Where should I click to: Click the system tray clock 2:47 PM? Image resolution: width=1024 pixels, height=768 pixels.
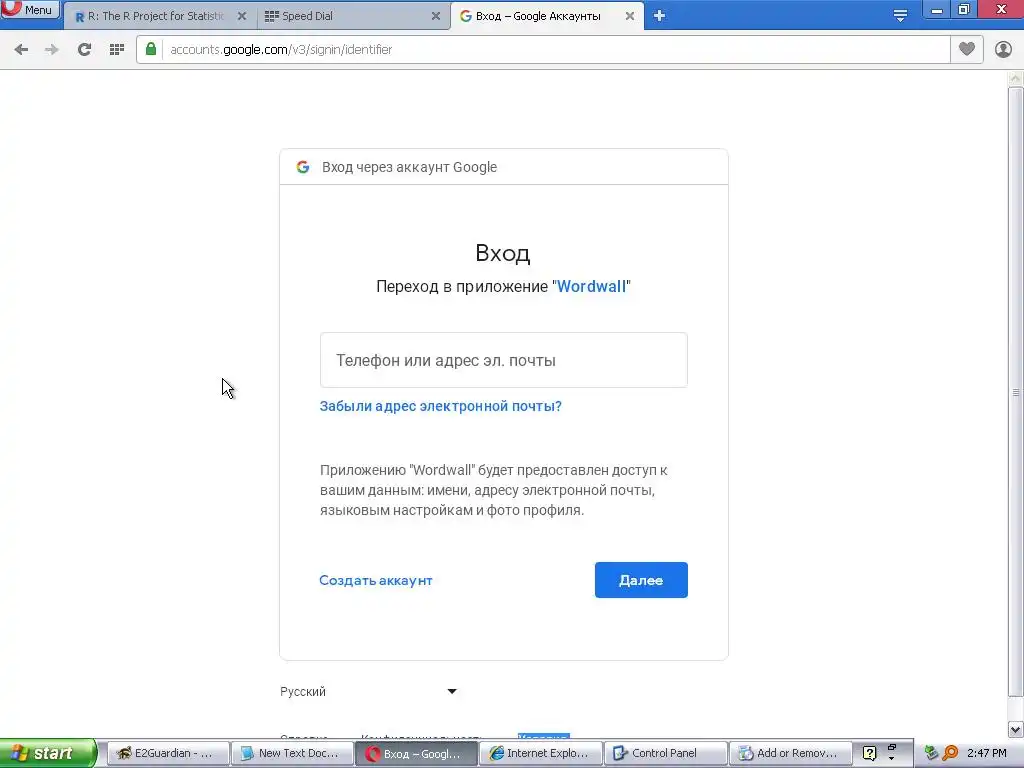[x=987, y=754]
